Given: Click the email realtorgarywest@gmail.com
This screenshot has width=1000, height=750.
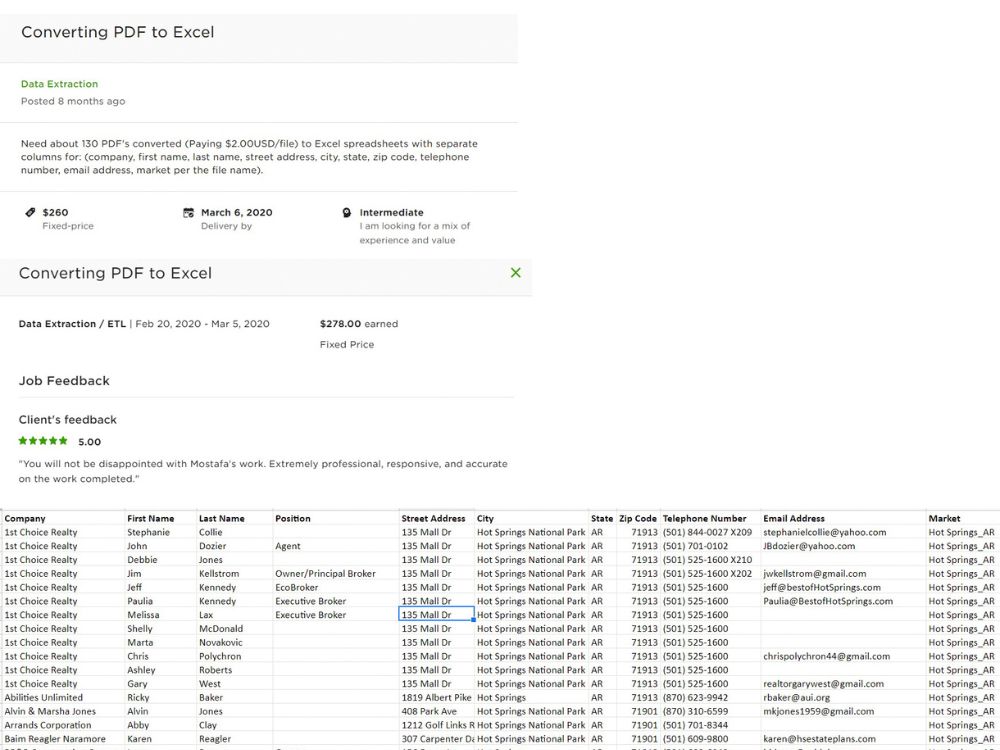Looking at the screenshot, I should [x=823, y=684].
